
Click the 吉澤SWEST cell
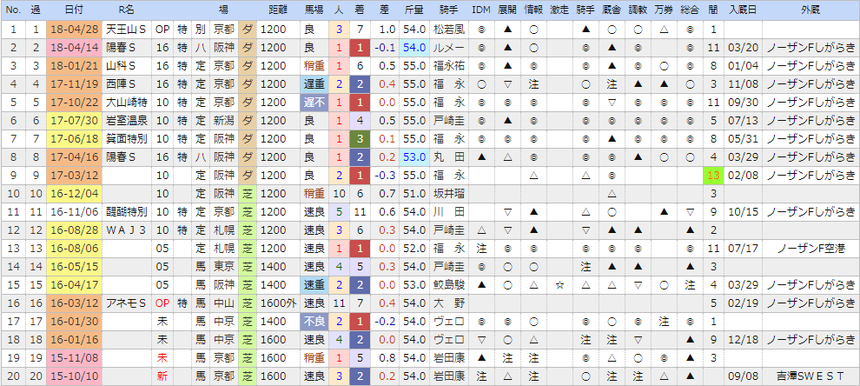click(x=811, y=376)
